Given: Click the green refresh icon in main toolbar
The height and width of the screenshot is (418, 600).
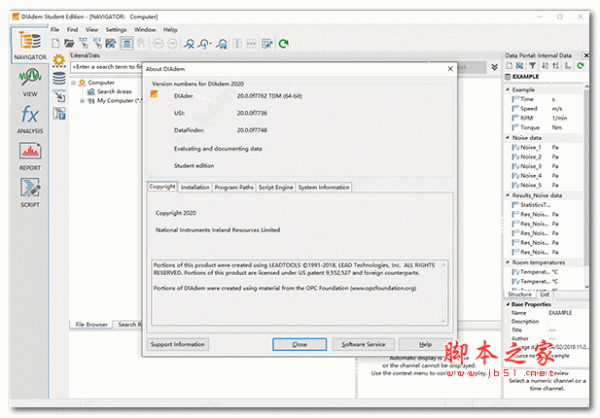Looking at the screenshot, I should point(284,44).
